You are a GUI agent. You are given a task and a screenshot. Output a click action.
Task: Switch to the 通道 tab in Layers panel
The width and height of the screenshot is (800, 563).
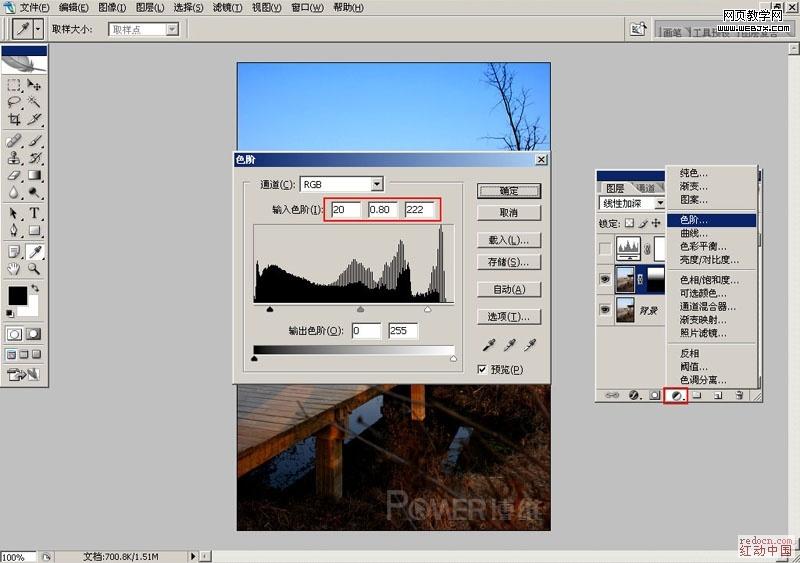(x=648, y=188)
